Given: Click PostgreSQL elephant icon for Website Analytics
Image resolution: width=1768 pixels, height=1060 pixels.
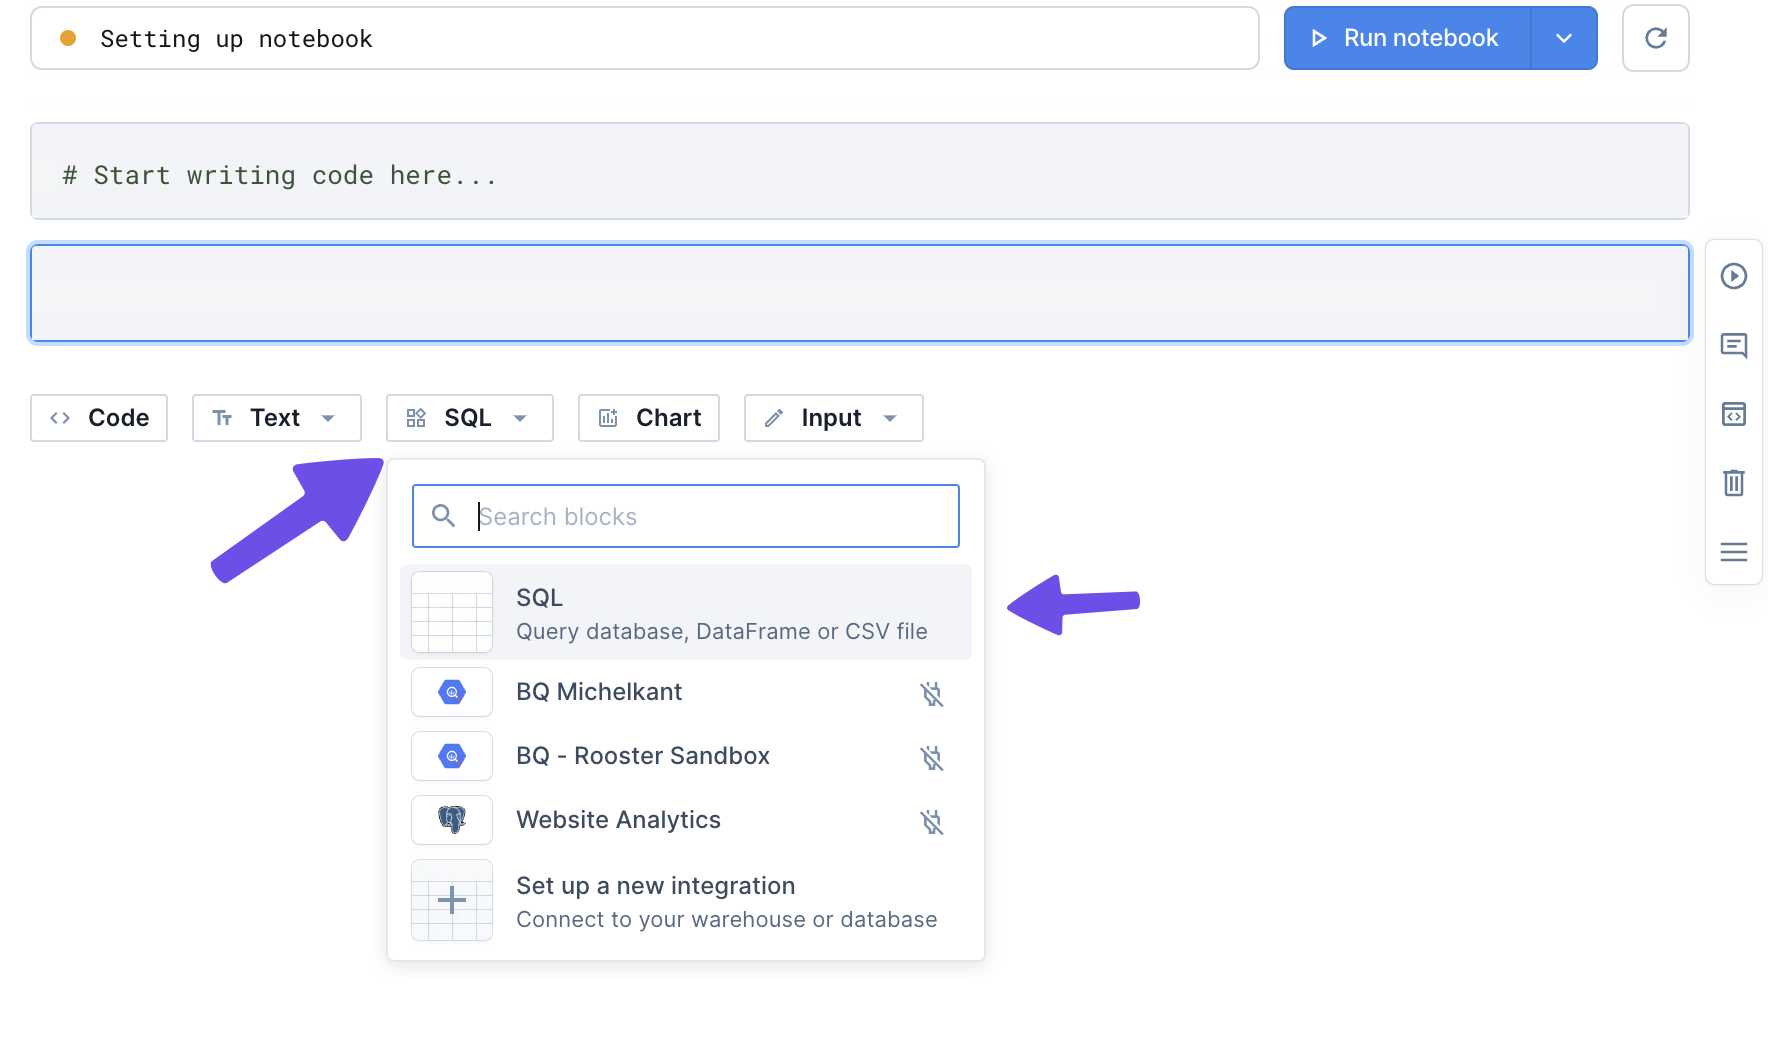Looking at the screenshot, I should [452, 820].
